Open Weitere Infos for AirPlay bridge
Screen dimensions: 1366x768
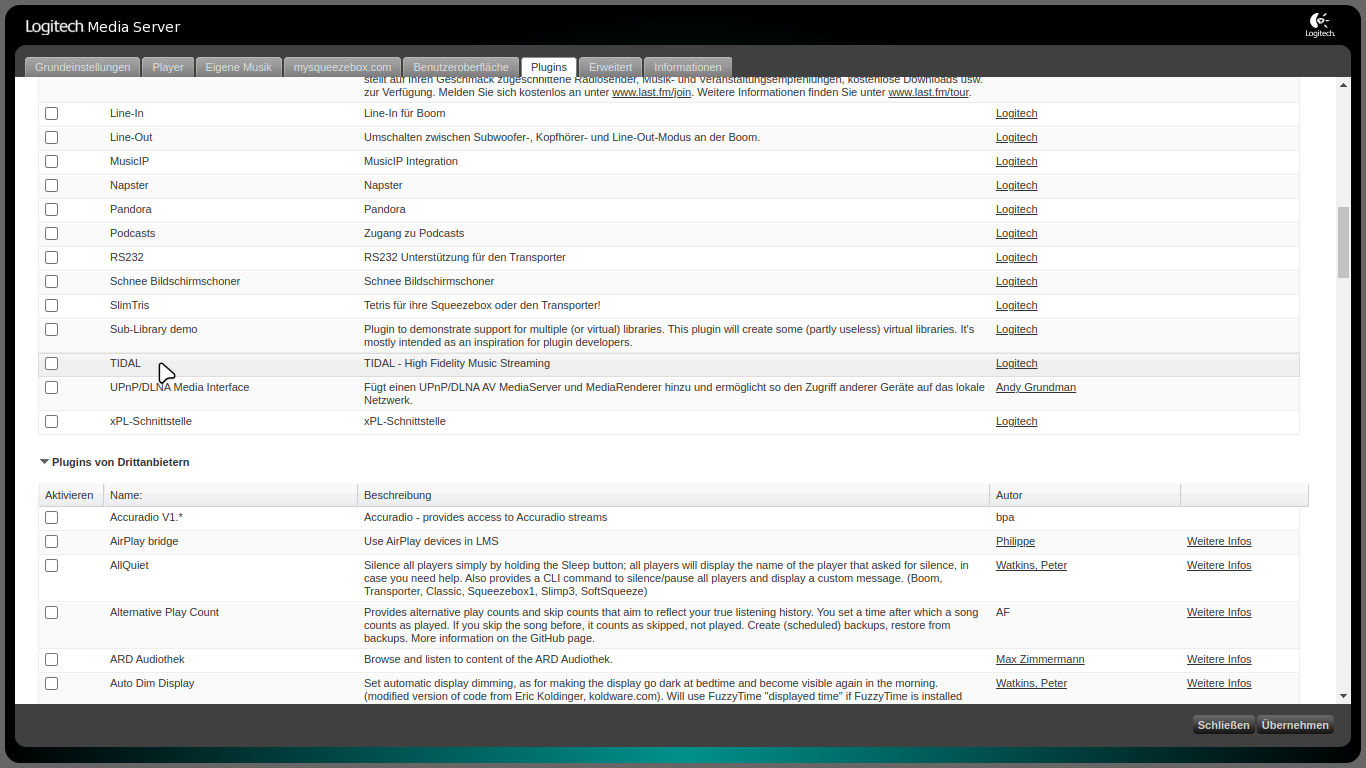[x=1219, y=541]
